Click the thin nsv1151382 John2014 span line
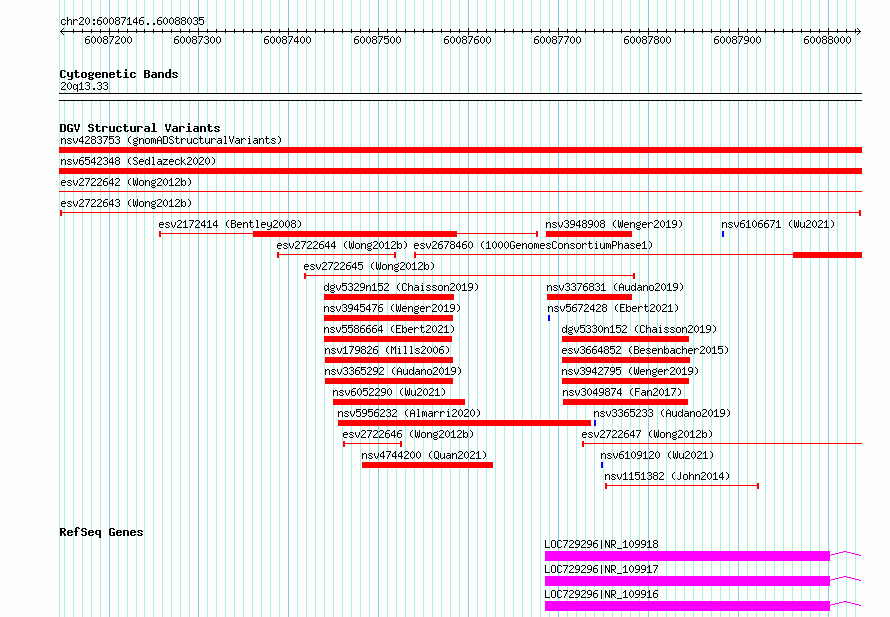This screenshot has width=890, height=617. (682, 486)
